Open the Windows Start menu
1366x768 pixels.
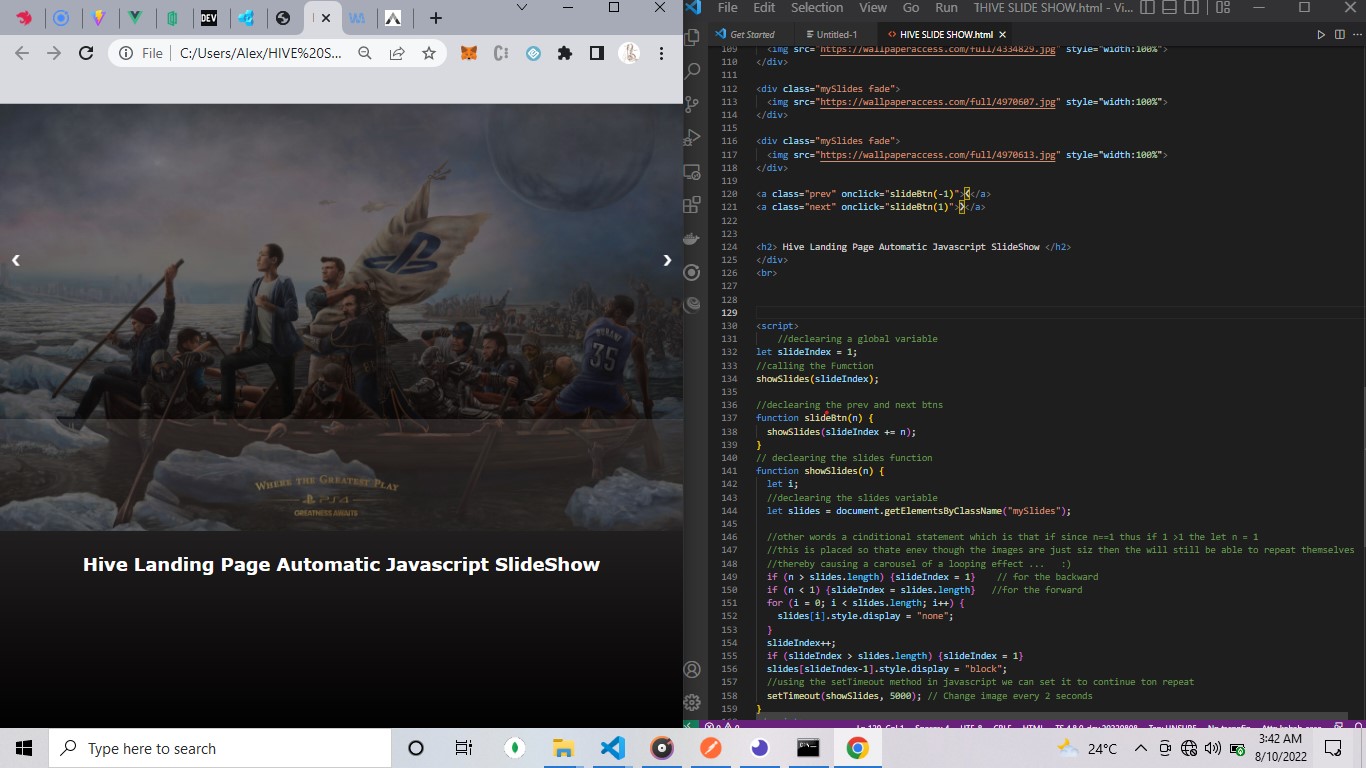pyautogui.click(x=24, y=748)
